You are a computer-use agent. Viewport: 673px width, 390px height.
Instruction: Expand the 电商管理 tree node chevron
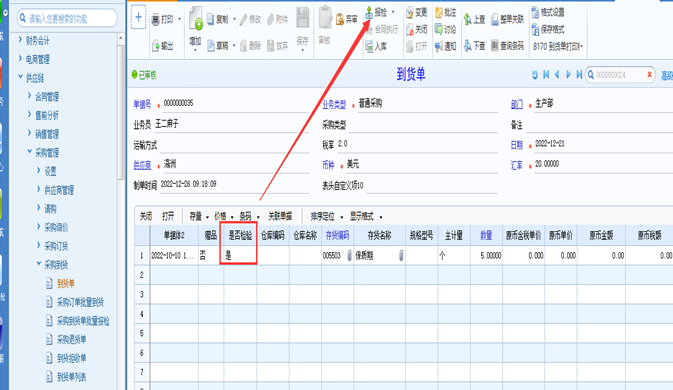click(x=20, y=59)
